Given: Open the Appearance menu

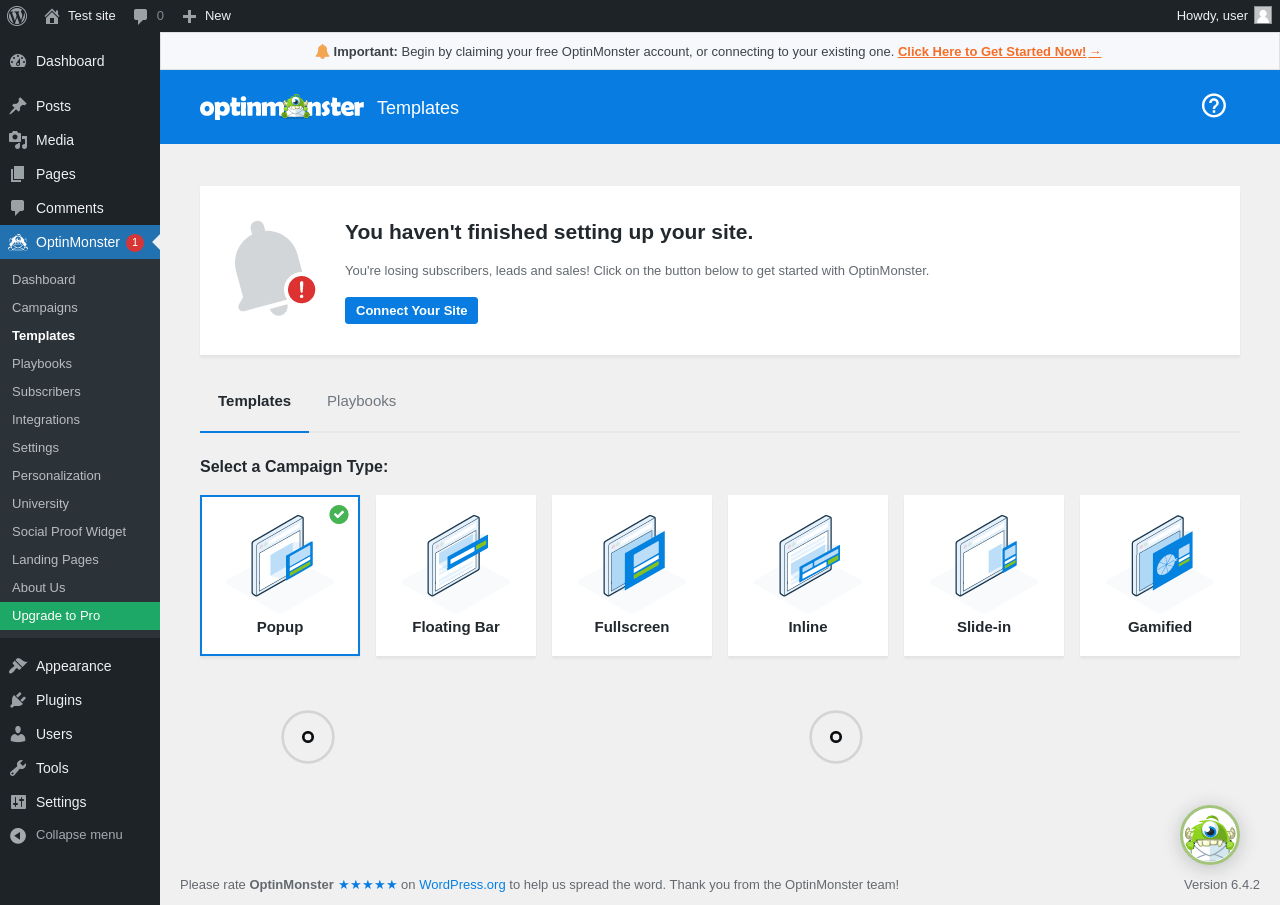Looking at the screenshot, I should (80, 666).
